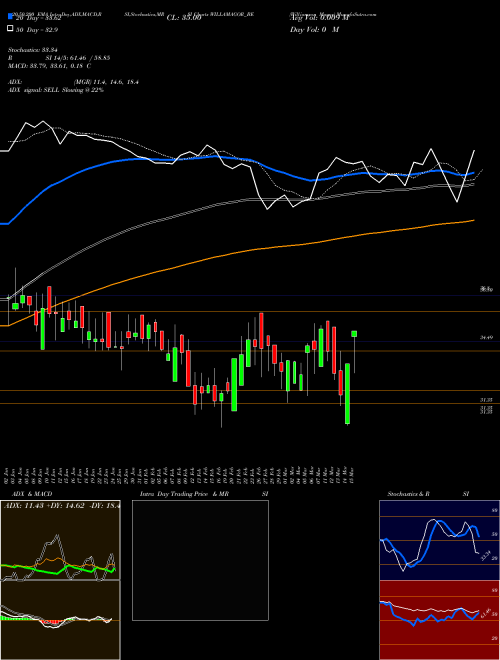Screen dimensions: 500x660
Task: Select the RSI 14/3 '61.46 / 58.85' reading
Action: click(91, 58)
